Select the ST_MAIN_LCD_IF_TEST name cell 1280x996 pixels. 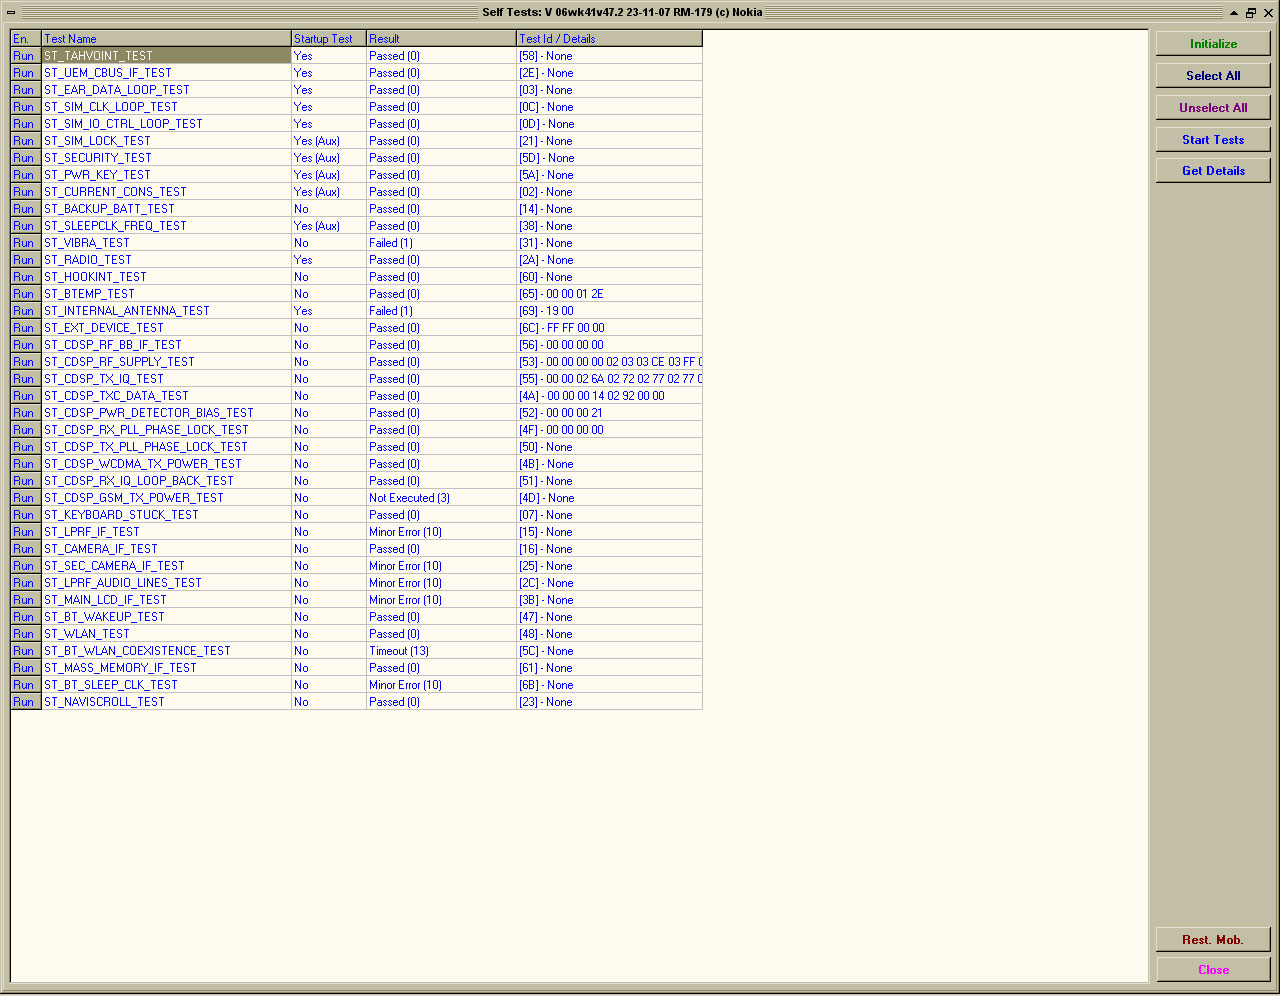166,600
